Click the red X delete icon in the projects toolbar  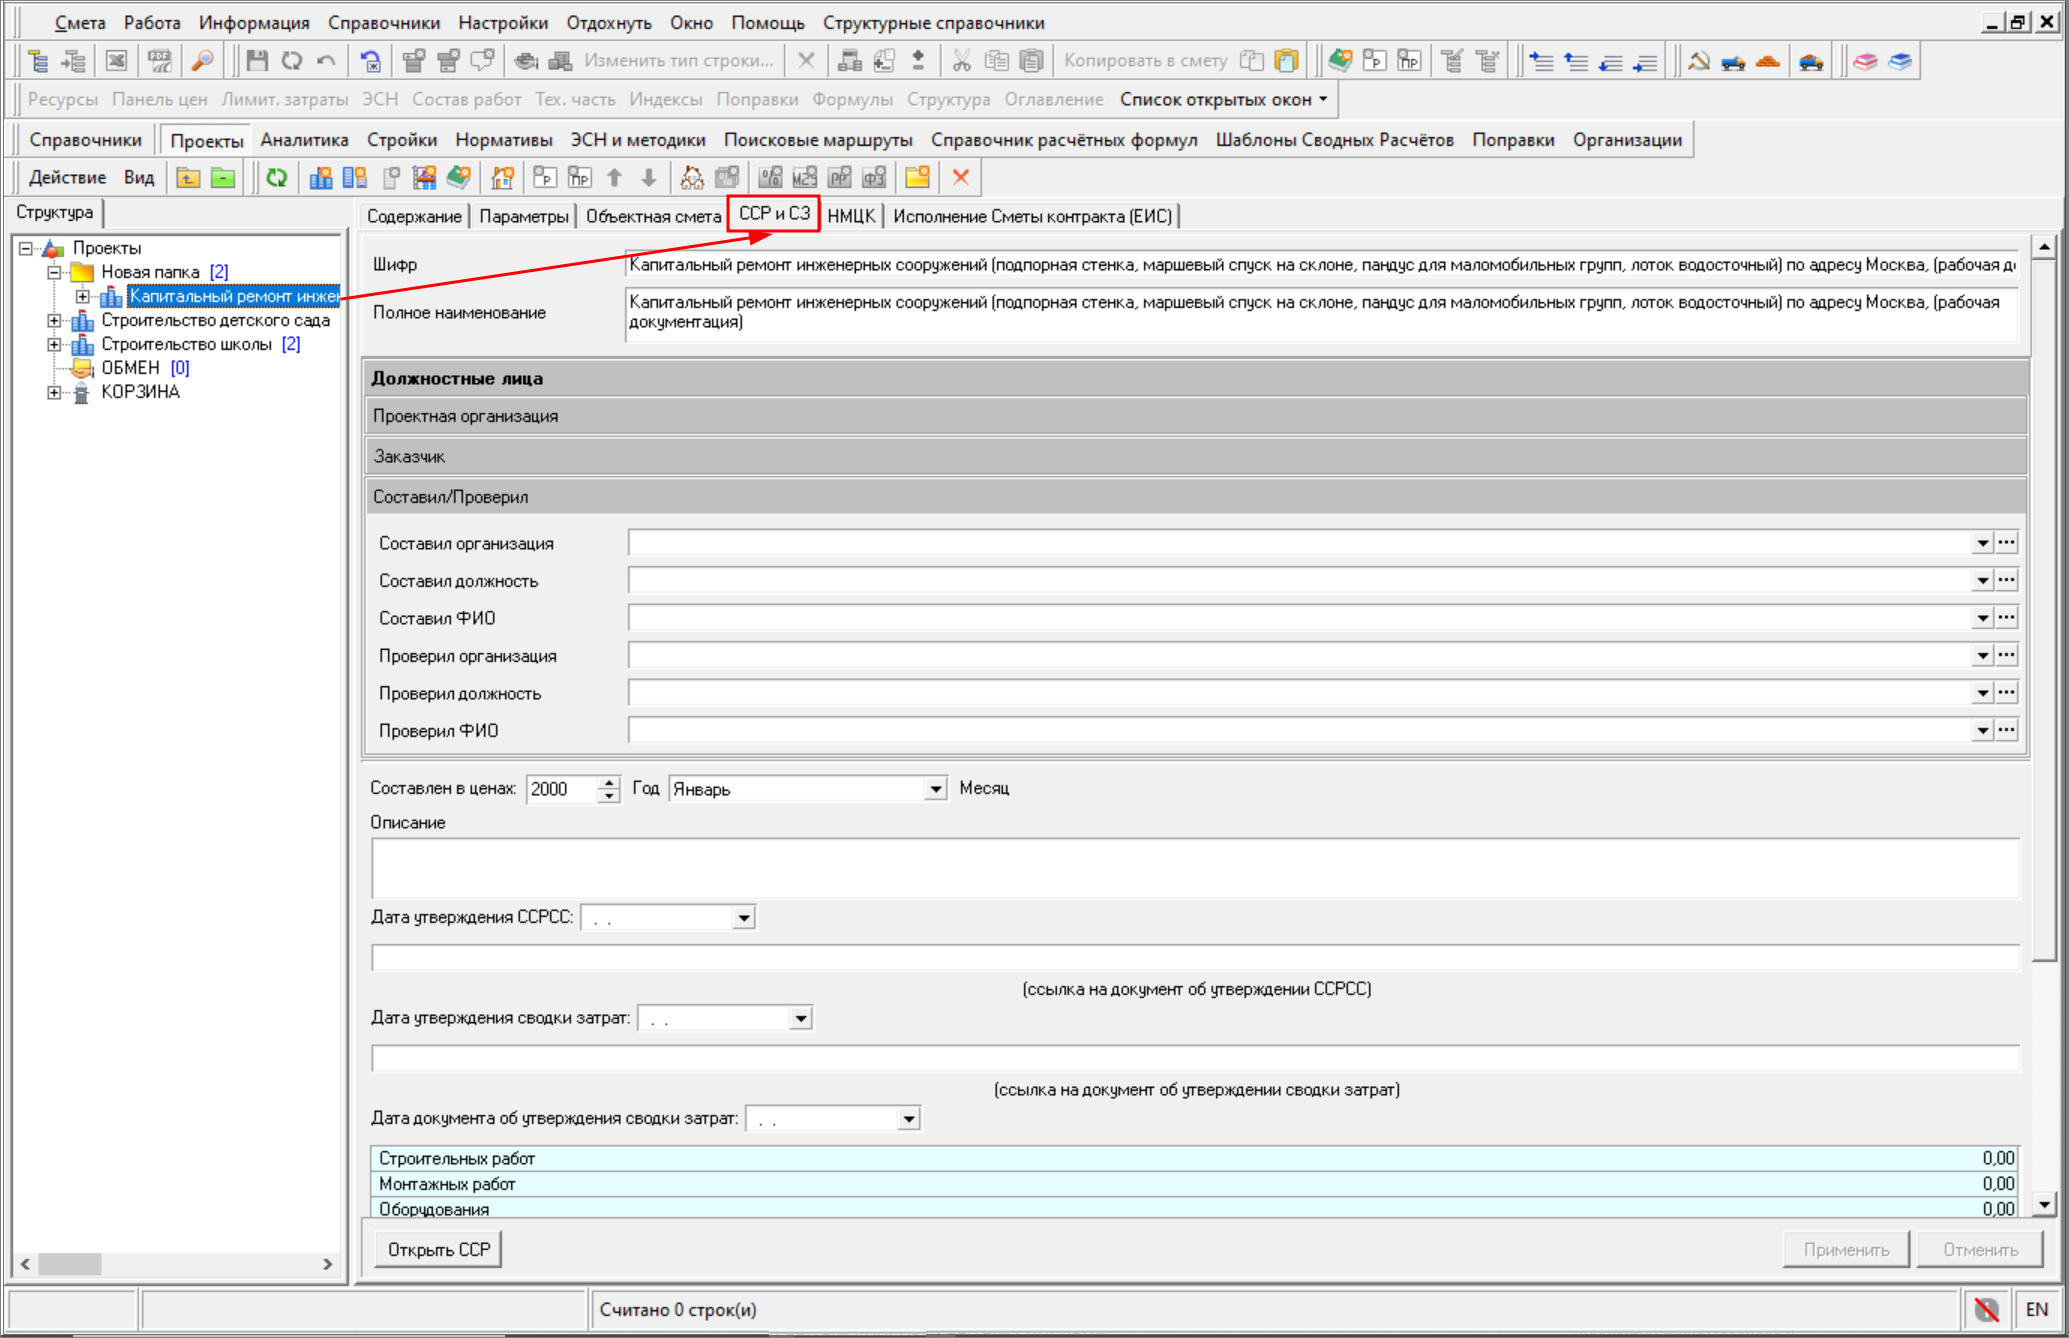(x=961, y=178)
